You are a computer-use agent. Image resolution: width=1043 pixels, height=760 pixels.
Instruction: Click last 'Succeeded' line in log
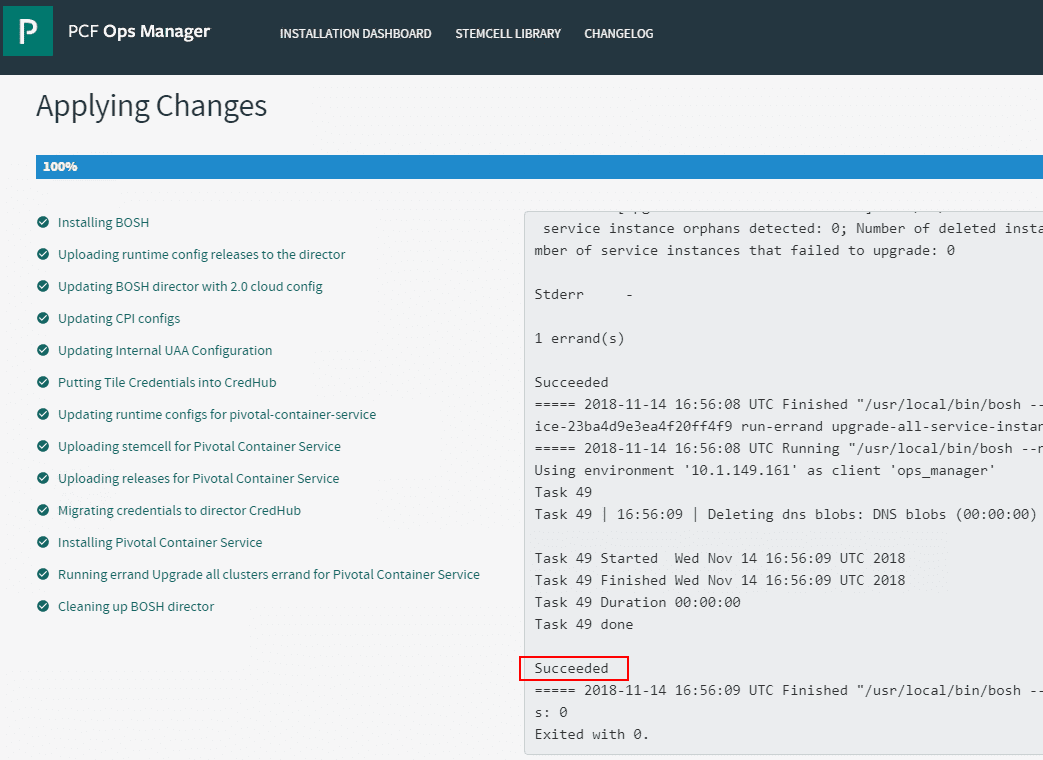tap(571, 668)
